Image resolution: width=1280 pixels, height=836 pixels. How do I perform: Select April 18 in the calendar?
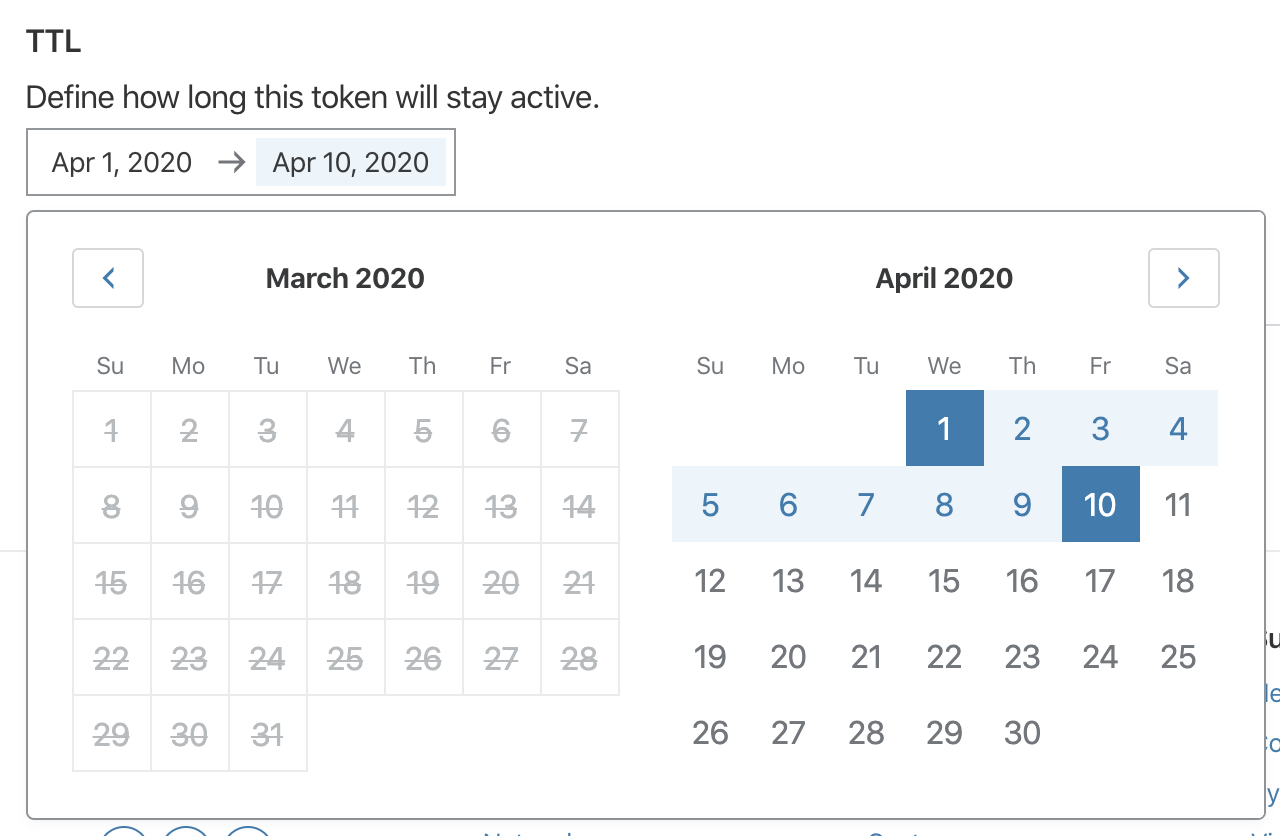1178,580
